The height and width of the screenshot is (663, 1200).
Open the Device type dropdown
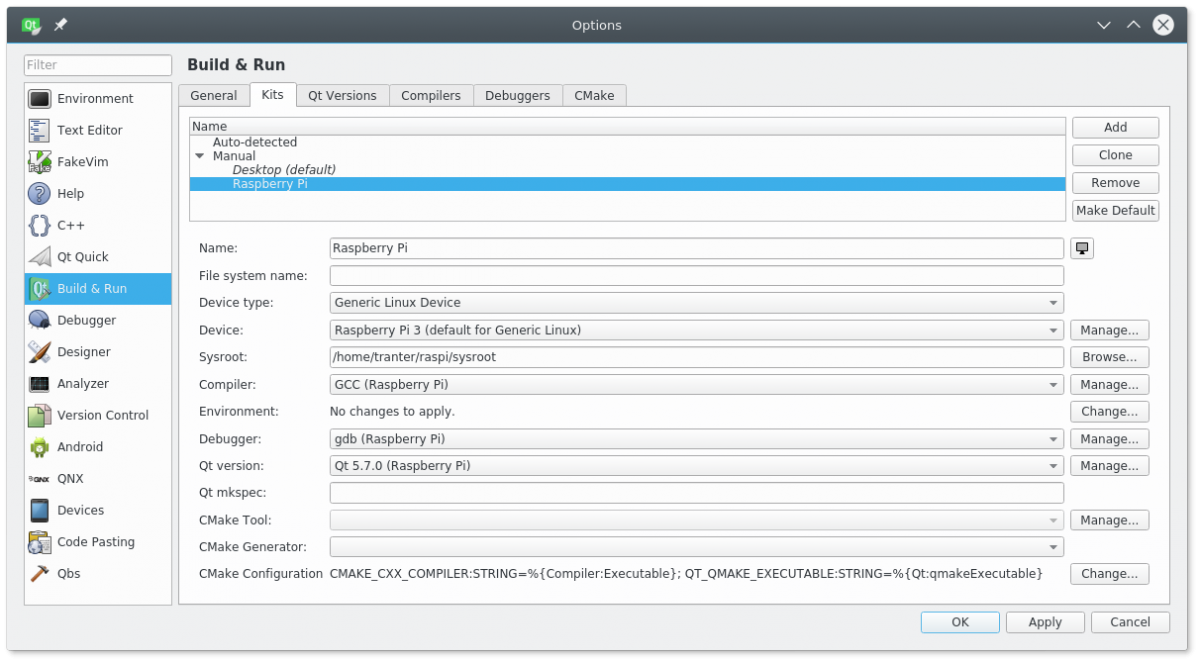pyautogui.click(x=696, y=303)
